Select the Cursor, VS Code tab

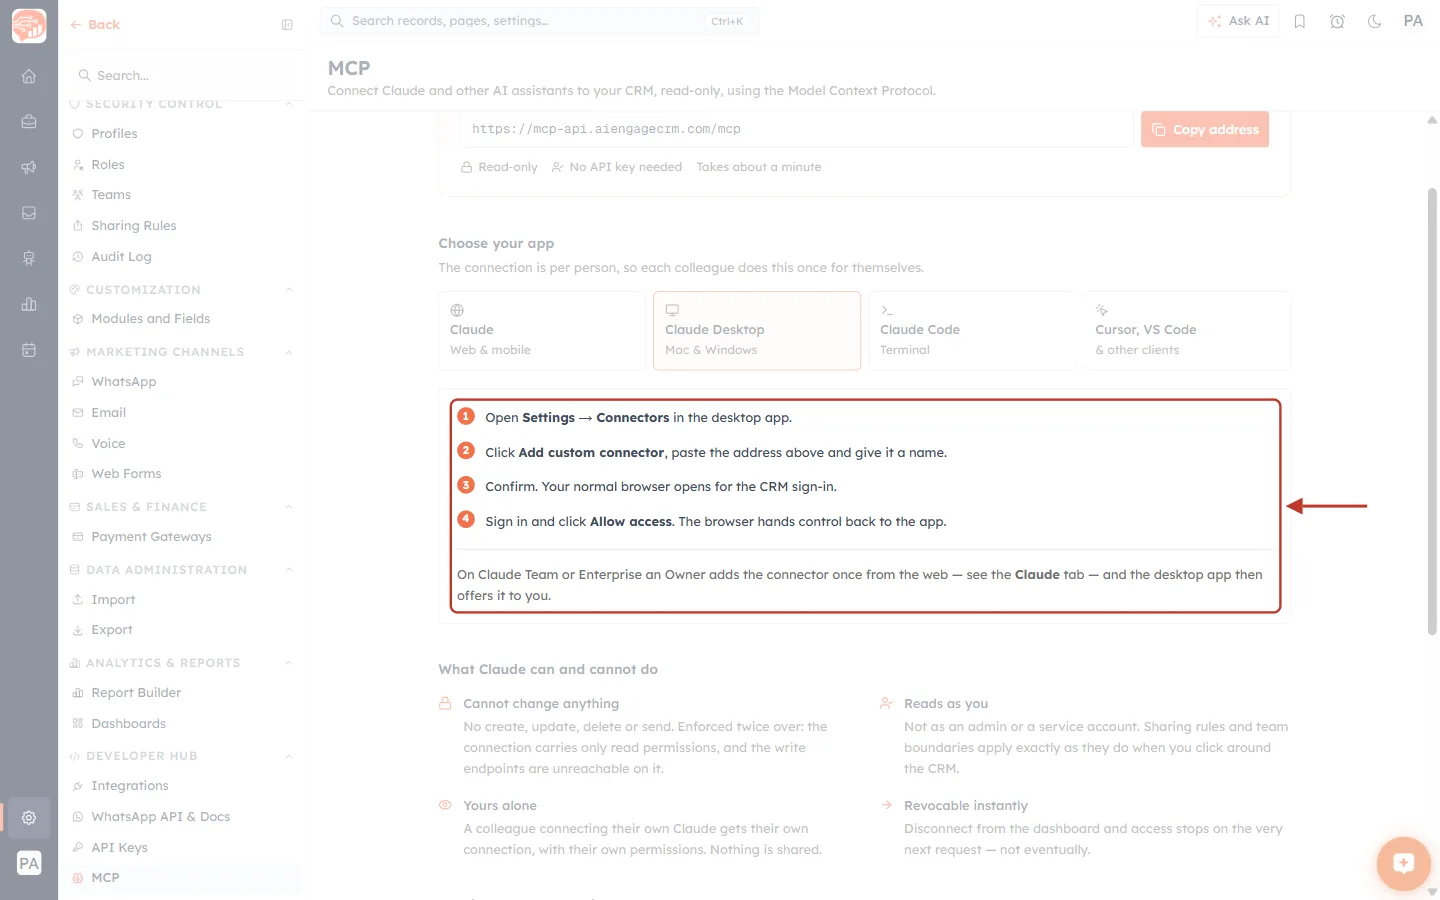tap(1188, 331)
